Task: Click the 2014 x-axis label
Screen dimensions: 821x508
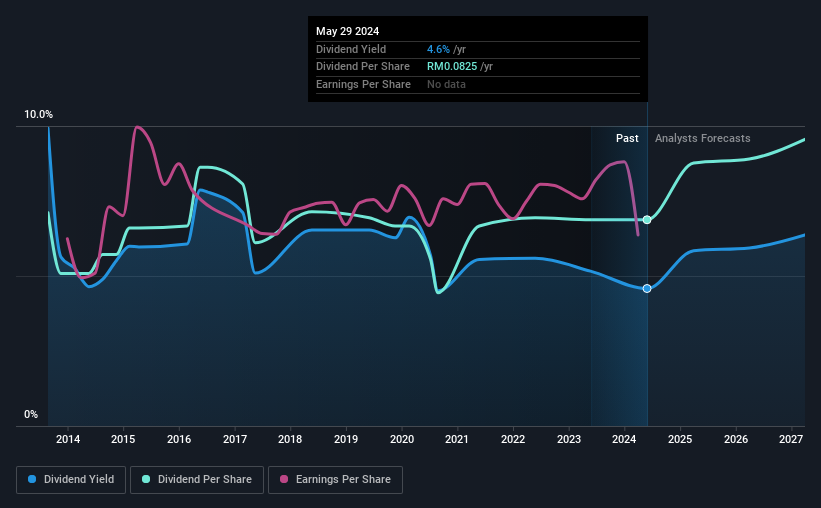Action: 68,439
